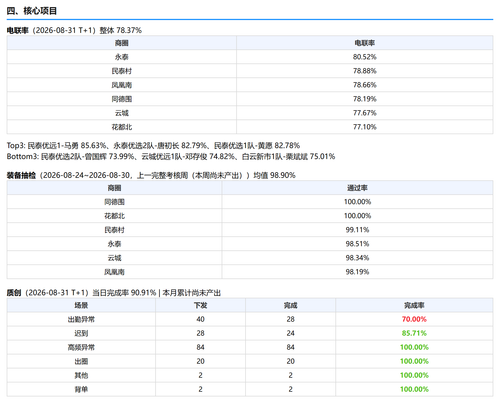Image resolution: width=500 pixels, height=403 pixels.
Task: Select 云城 in the 电联率 table
Action: (122, 113)
